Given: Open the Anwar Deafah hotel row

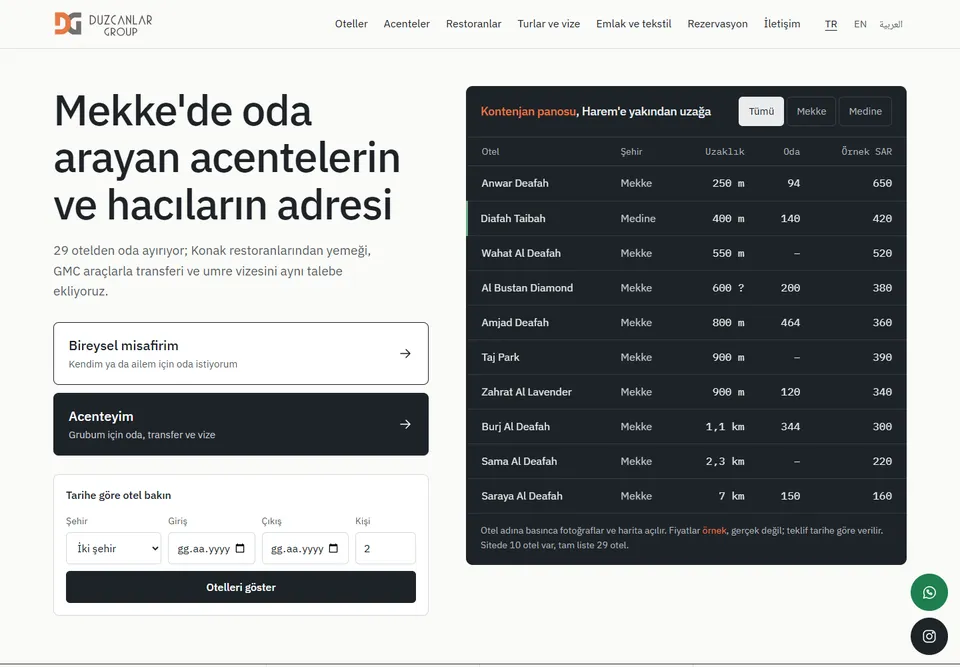Looking at the screenshot, I should (x=686, y=183).
